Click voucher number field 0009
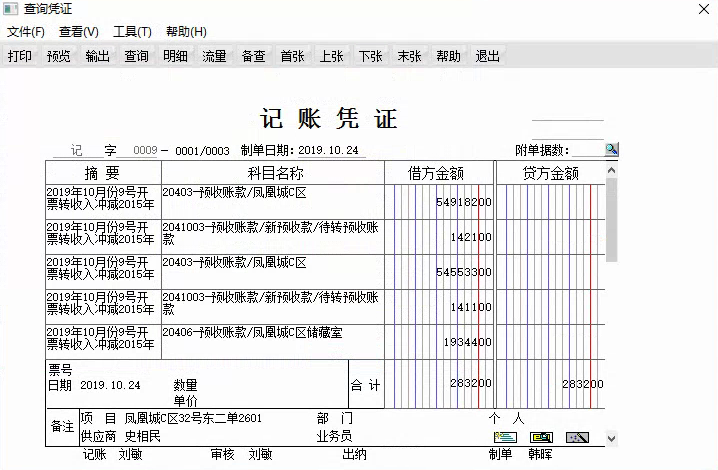Screen dimensions: 718x470 click(x=145, y=150)
